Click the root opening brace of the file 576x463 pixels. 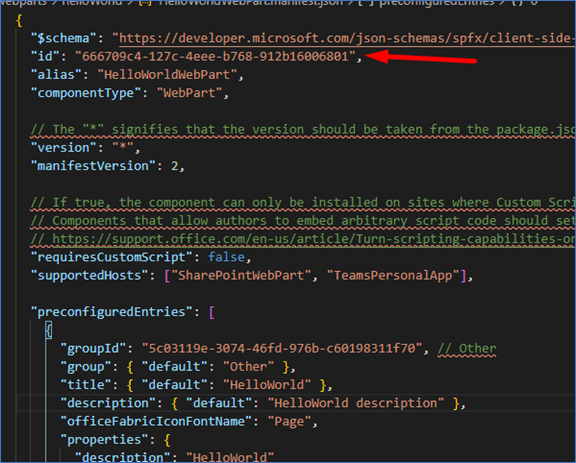pyautogui.click(x=19, y=20)
